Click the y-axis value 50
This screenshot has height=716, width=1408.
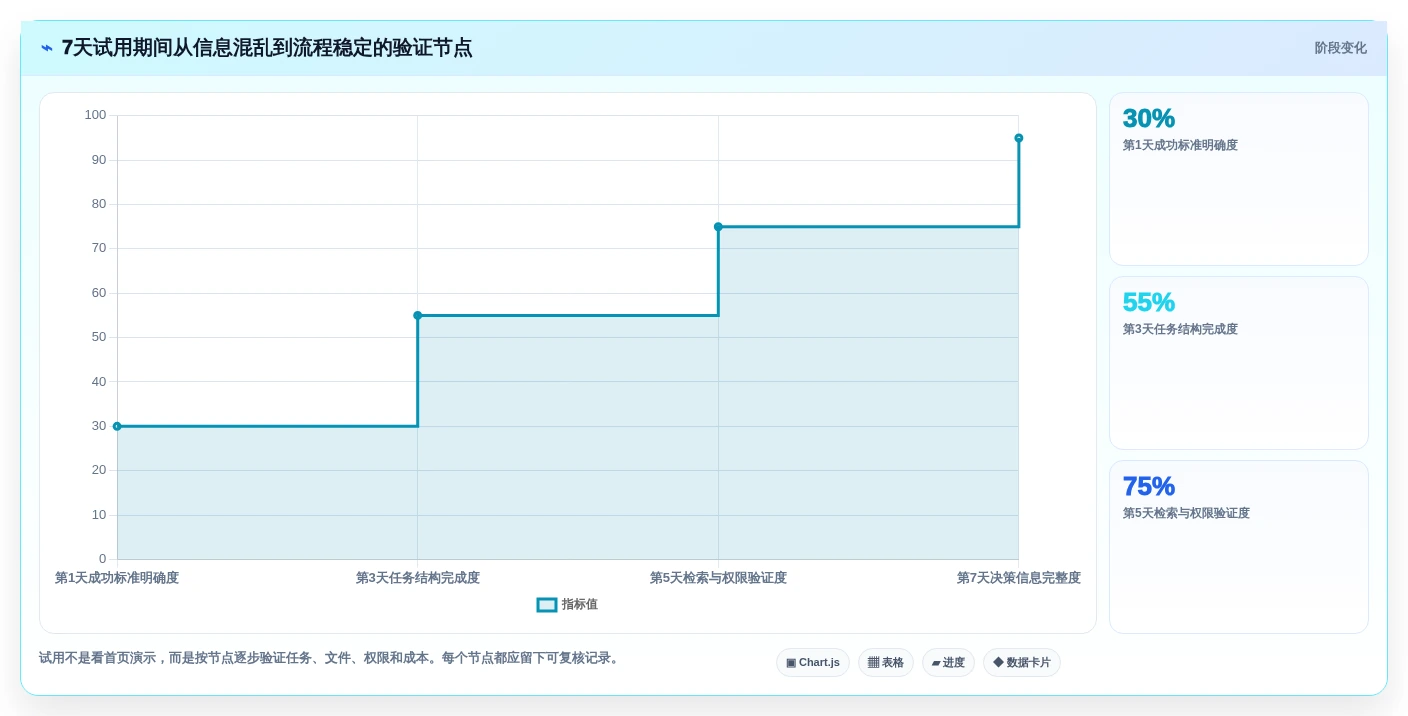(99, 337)
